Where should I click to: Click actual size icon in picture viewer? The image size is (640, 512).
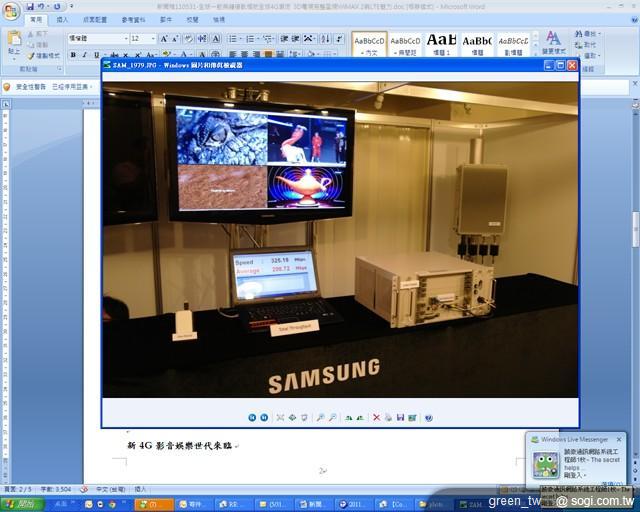(x=292, y=417)
